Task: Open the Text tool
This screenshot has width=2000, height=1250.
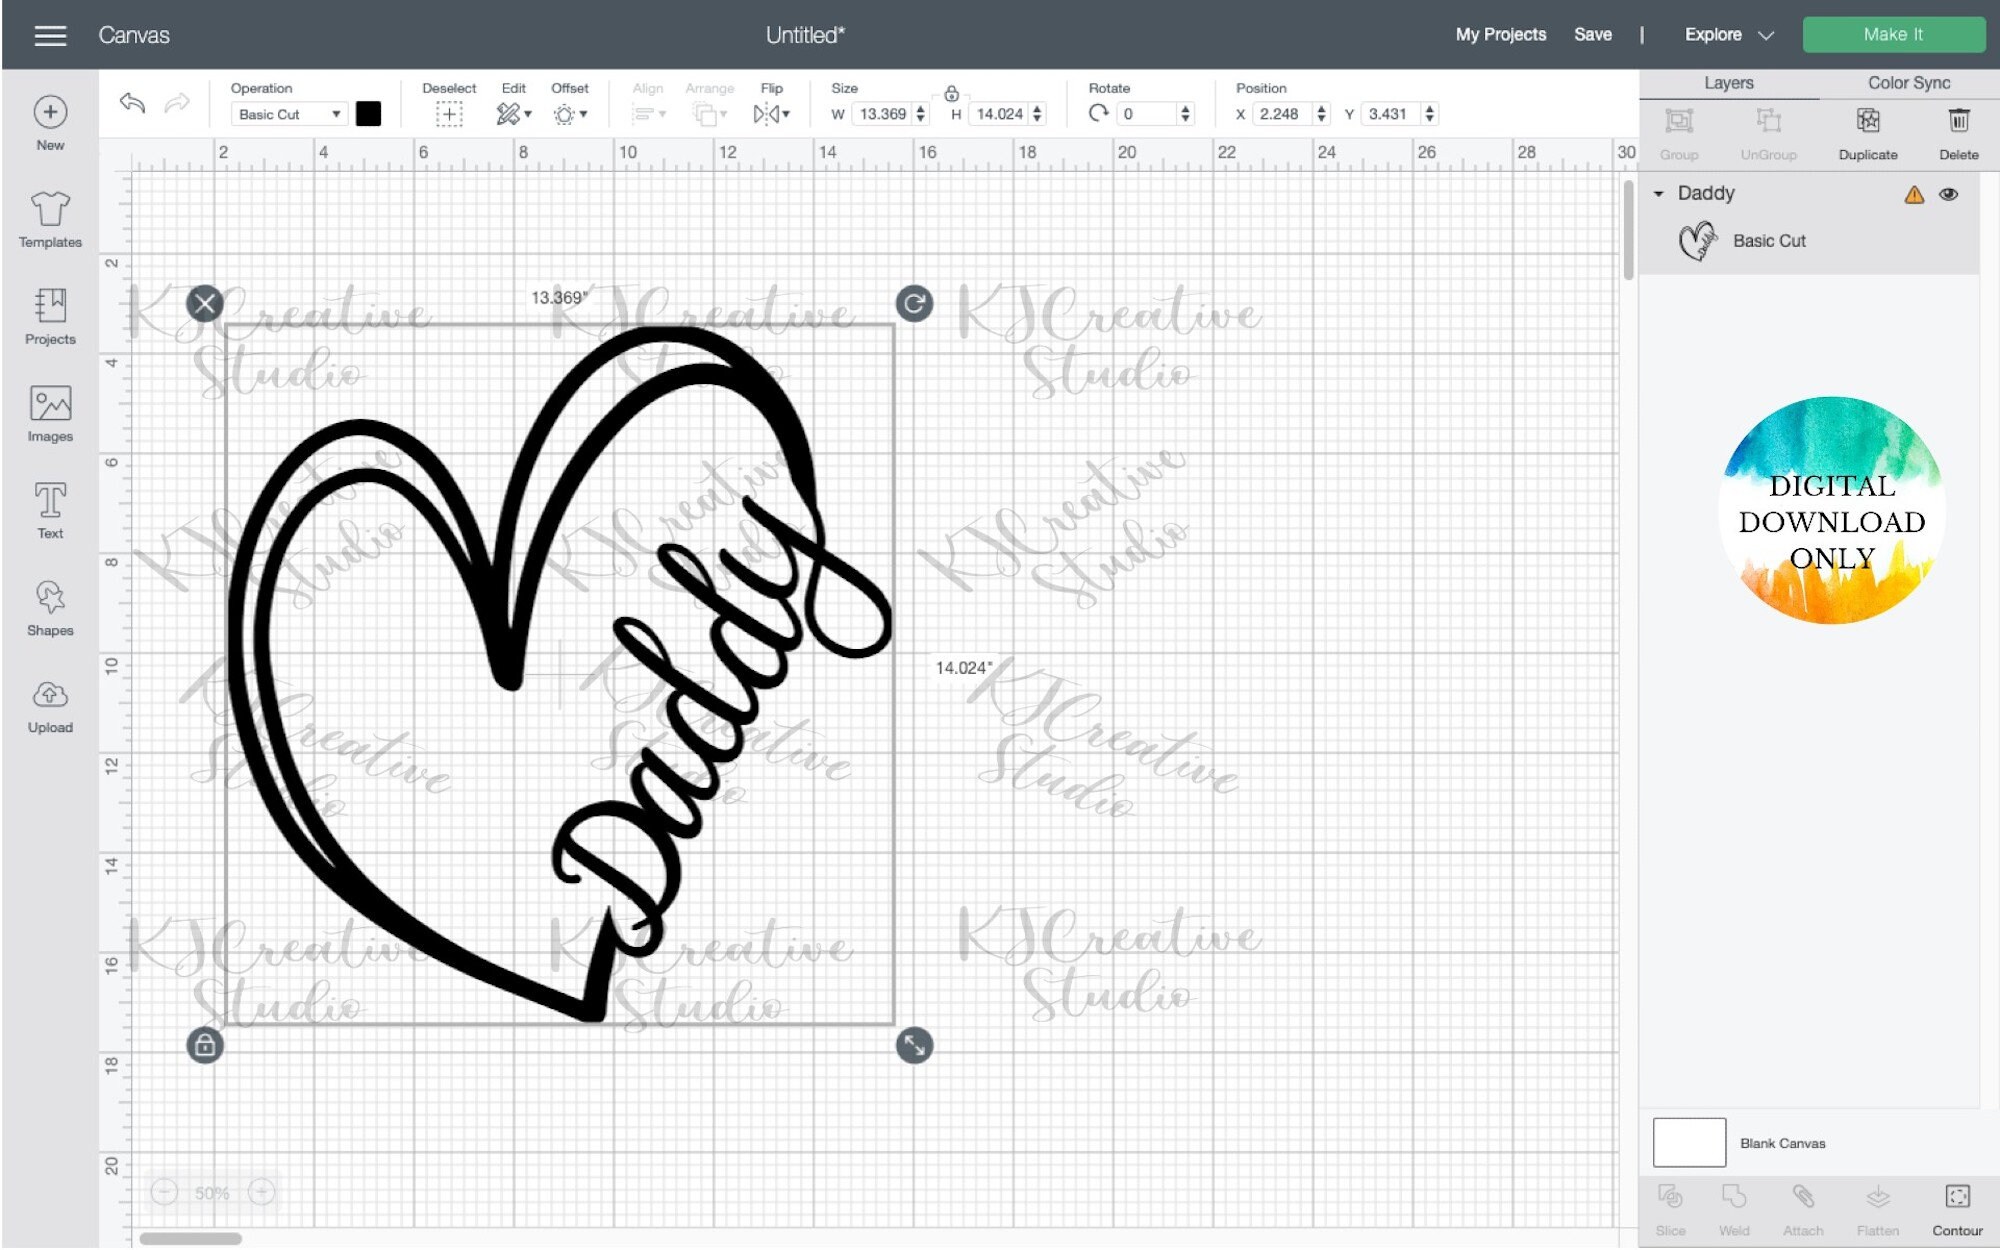Action: pyautogui.click(x=49, y=507)
